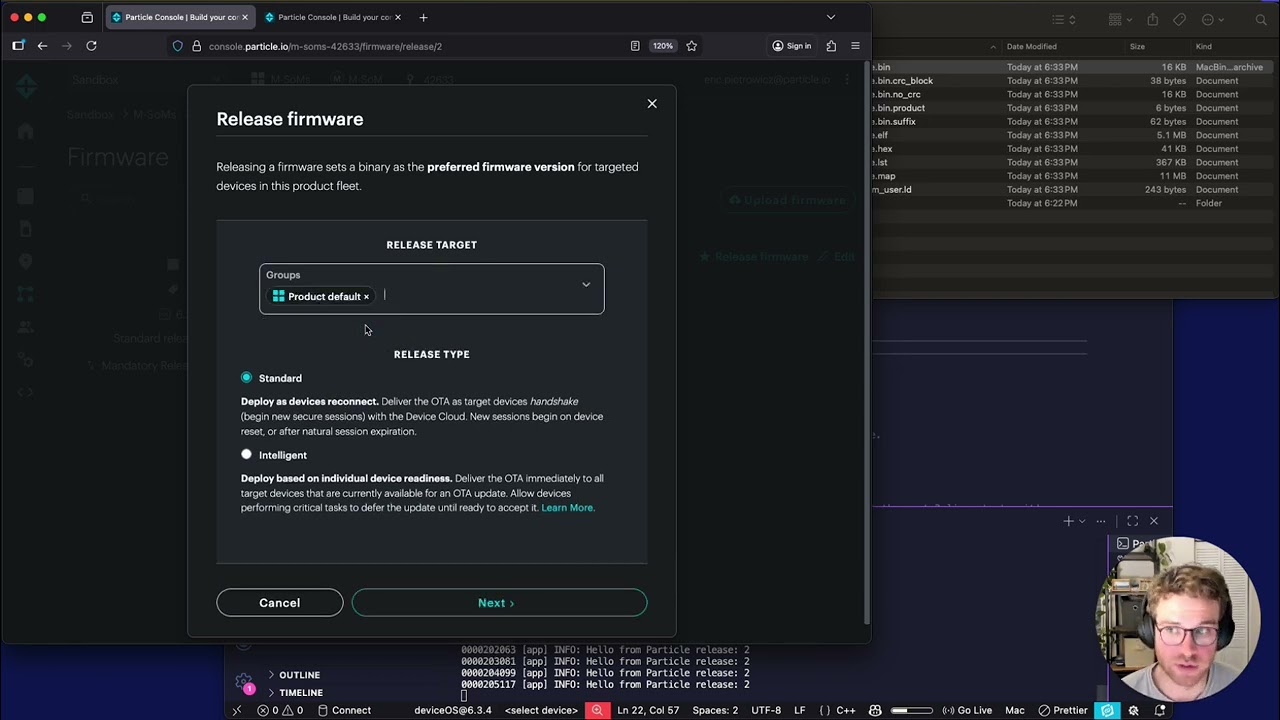This screenshot has width=1280, height=720.
Task: Click the red search status bar icon
Action: pos(597,710)
